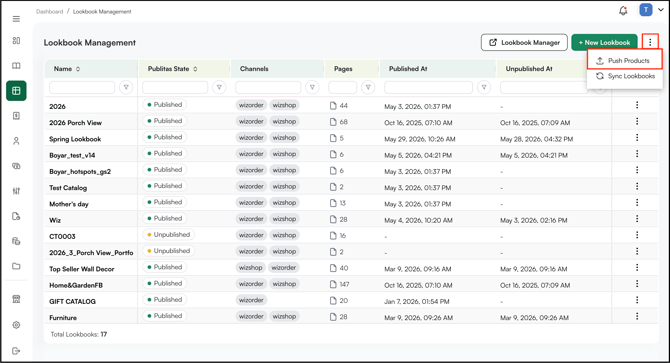Click wizorder tag in GIFT CATALOG row

[x=251, y=300]
